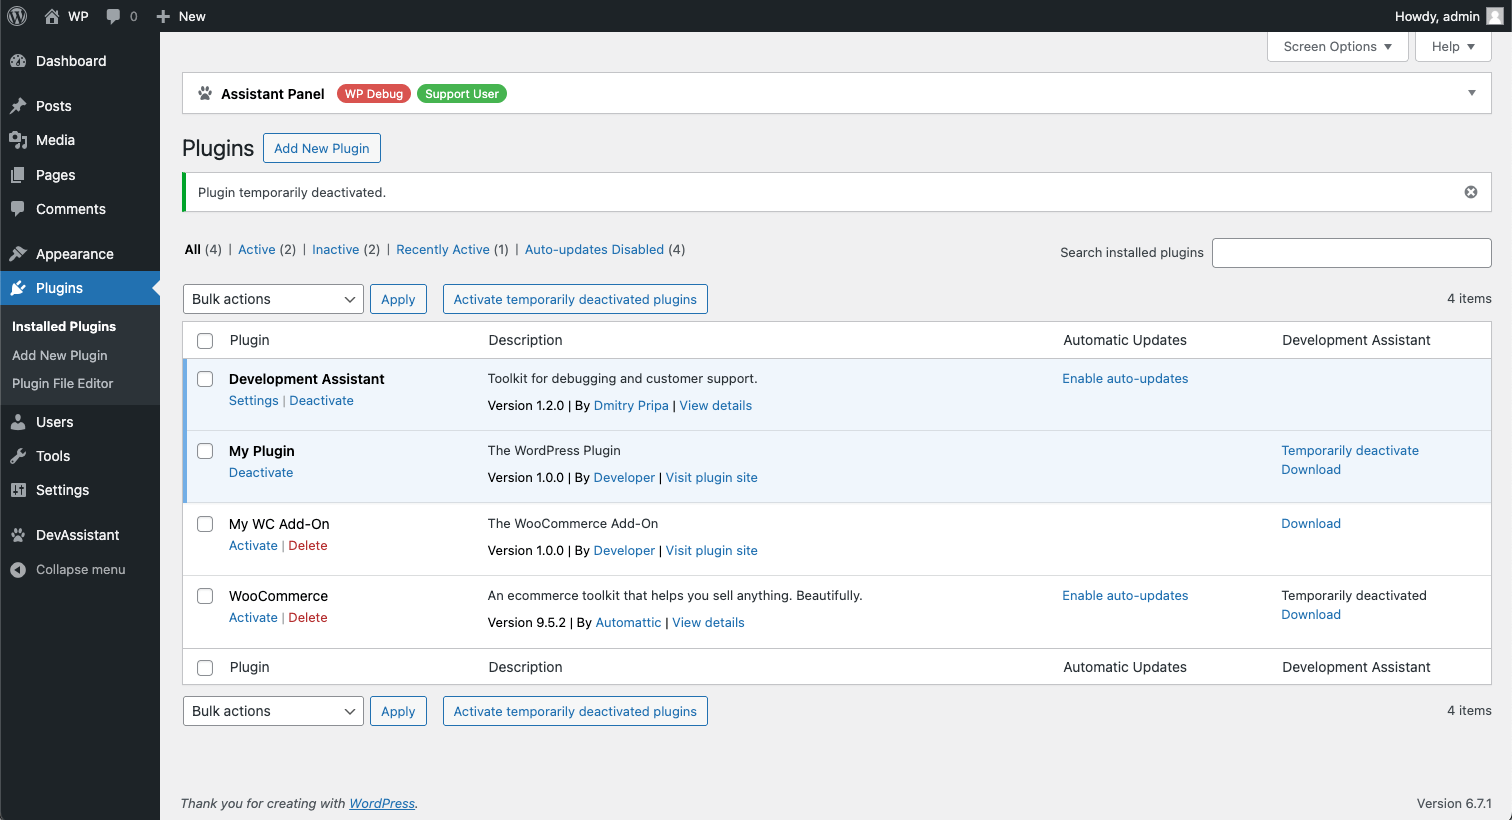This screenshot has height=820, width=1512.
Task: Open Dmitry Pripa author link
Action: pos(631,405)
